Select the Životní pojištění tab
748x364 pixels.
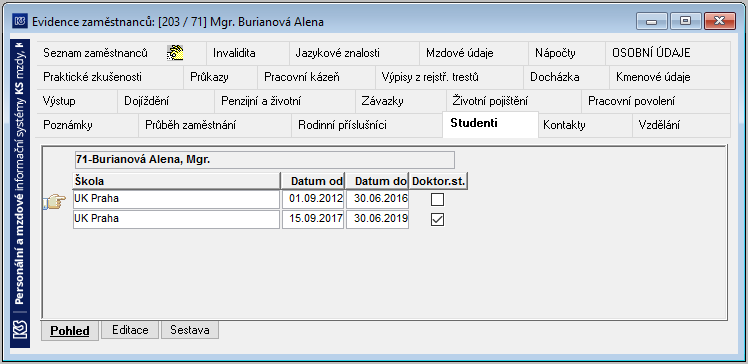coord(514,101)
